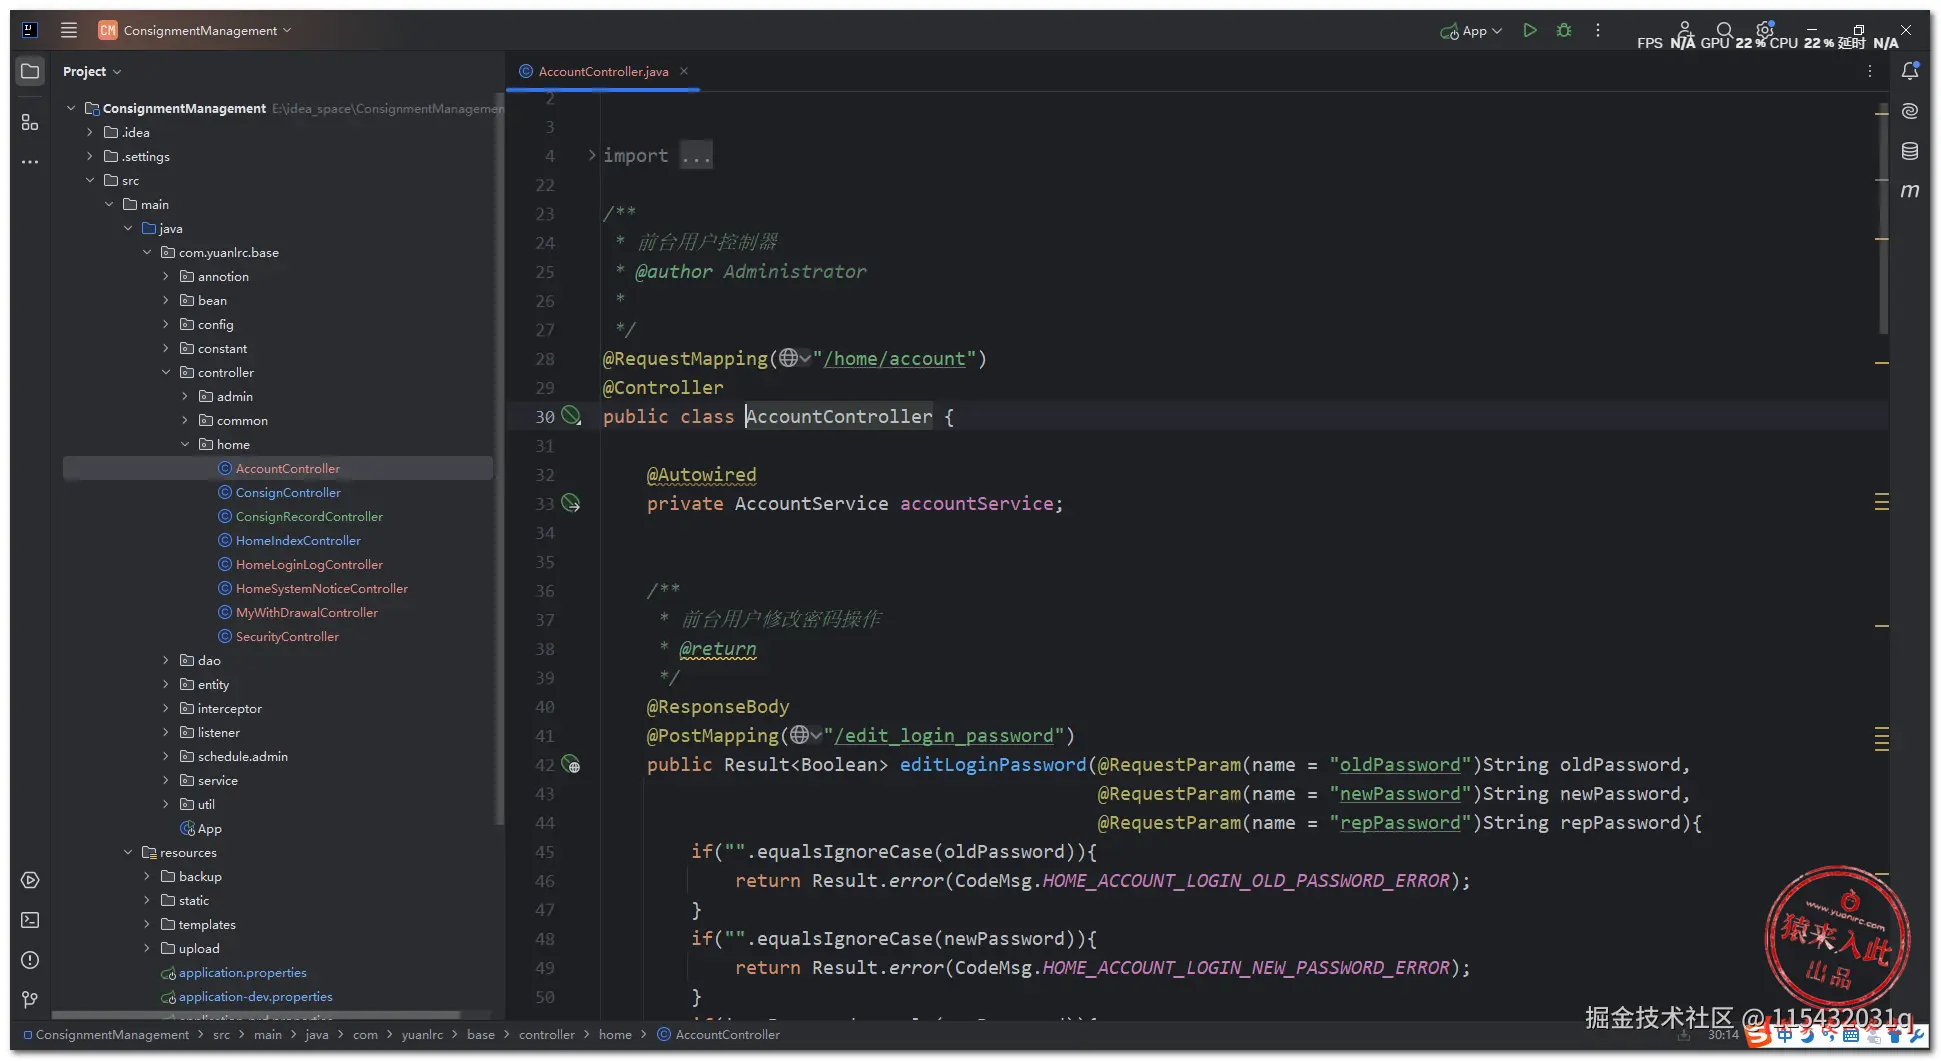Place cursor on editLoginPassword method name
This screenshot has width=1941, height=1061.
[992, 764]
